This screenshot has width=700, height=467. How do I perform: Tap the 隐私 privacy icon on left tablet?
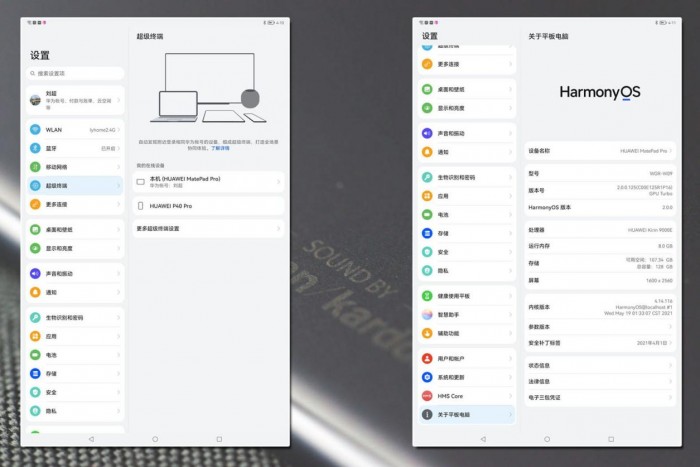click(x=35, y=411)
